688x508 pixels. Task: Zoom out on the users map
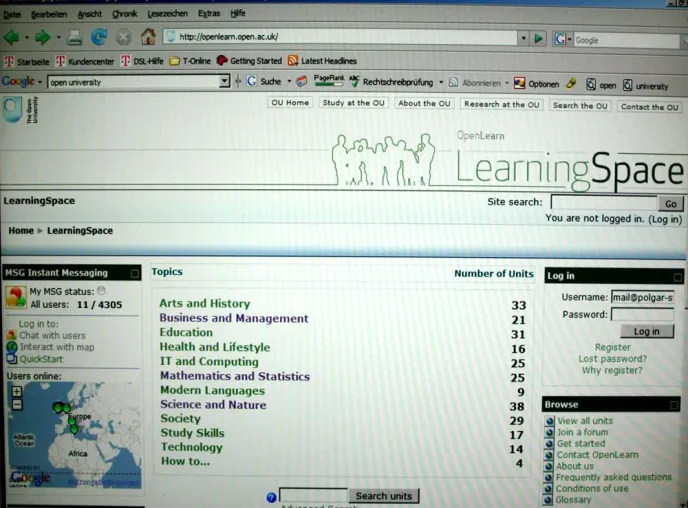pyautogui.click(x=17, y=404)
